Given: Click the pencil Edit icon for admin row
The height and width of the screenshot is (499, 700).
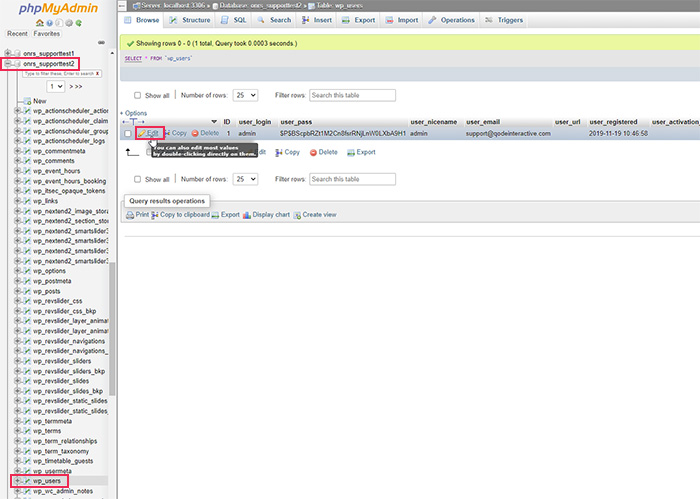Looking at the screenshot, I should click(142, 133).
